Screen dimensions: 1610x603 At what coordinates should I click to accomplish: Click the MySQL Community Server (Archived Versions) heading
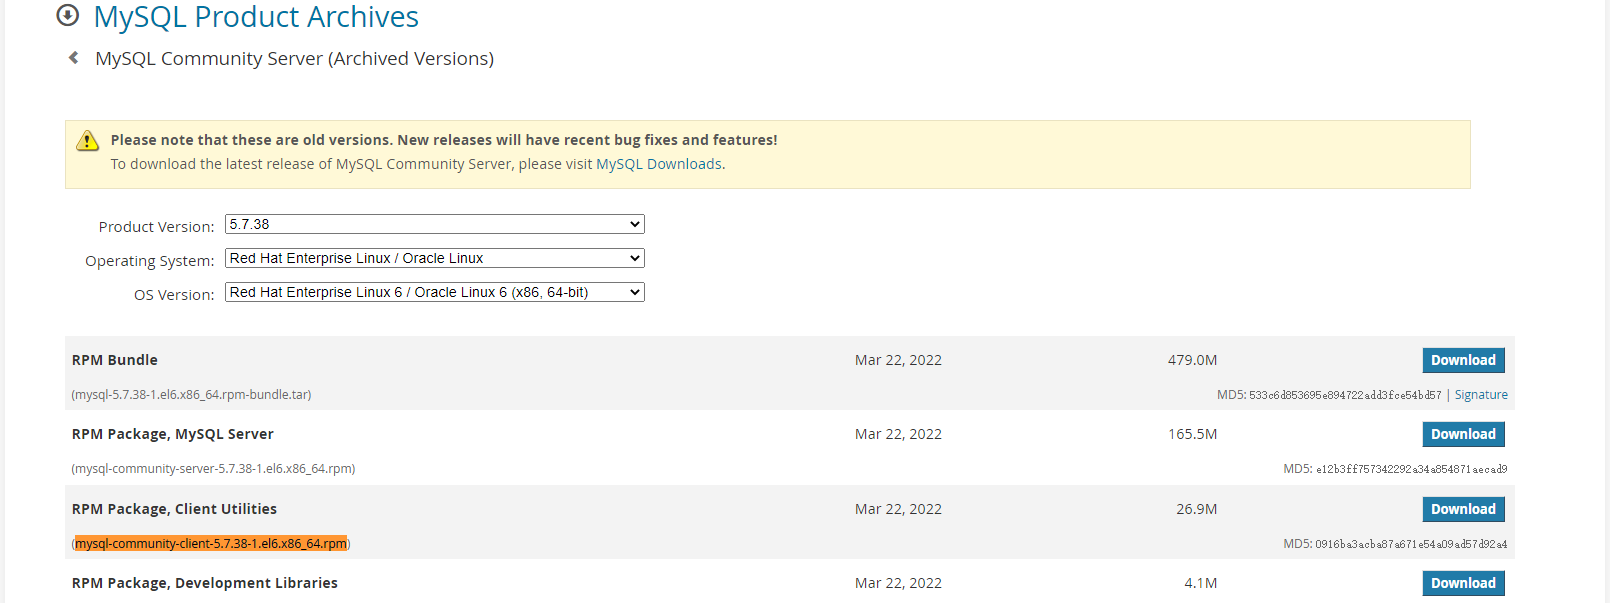(x=294, y=59)
